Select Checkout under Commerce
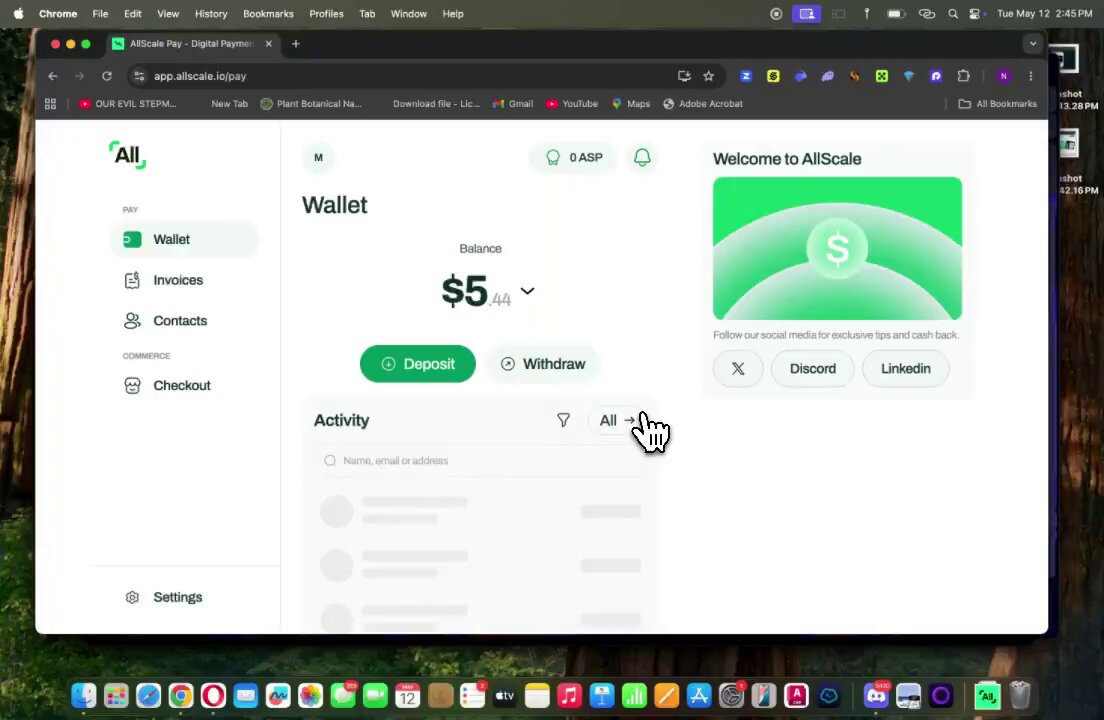This screenshot has width=1104, height=720. point(167,386)
